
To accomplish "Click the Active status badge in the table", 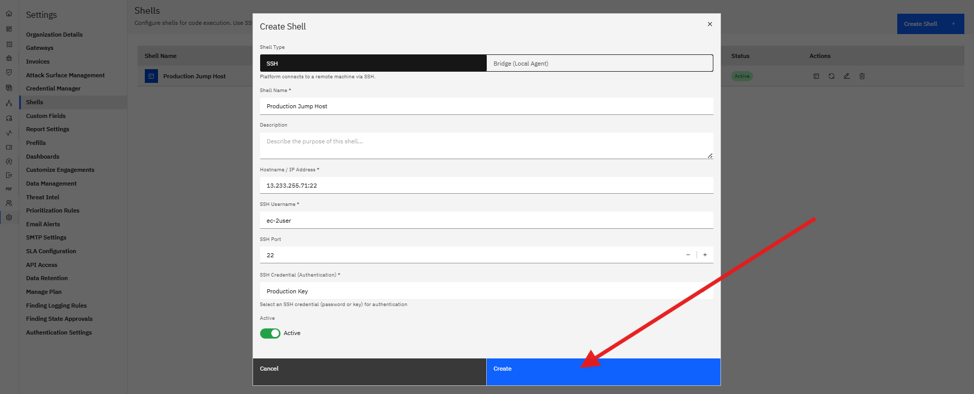I will coord(742,76).
